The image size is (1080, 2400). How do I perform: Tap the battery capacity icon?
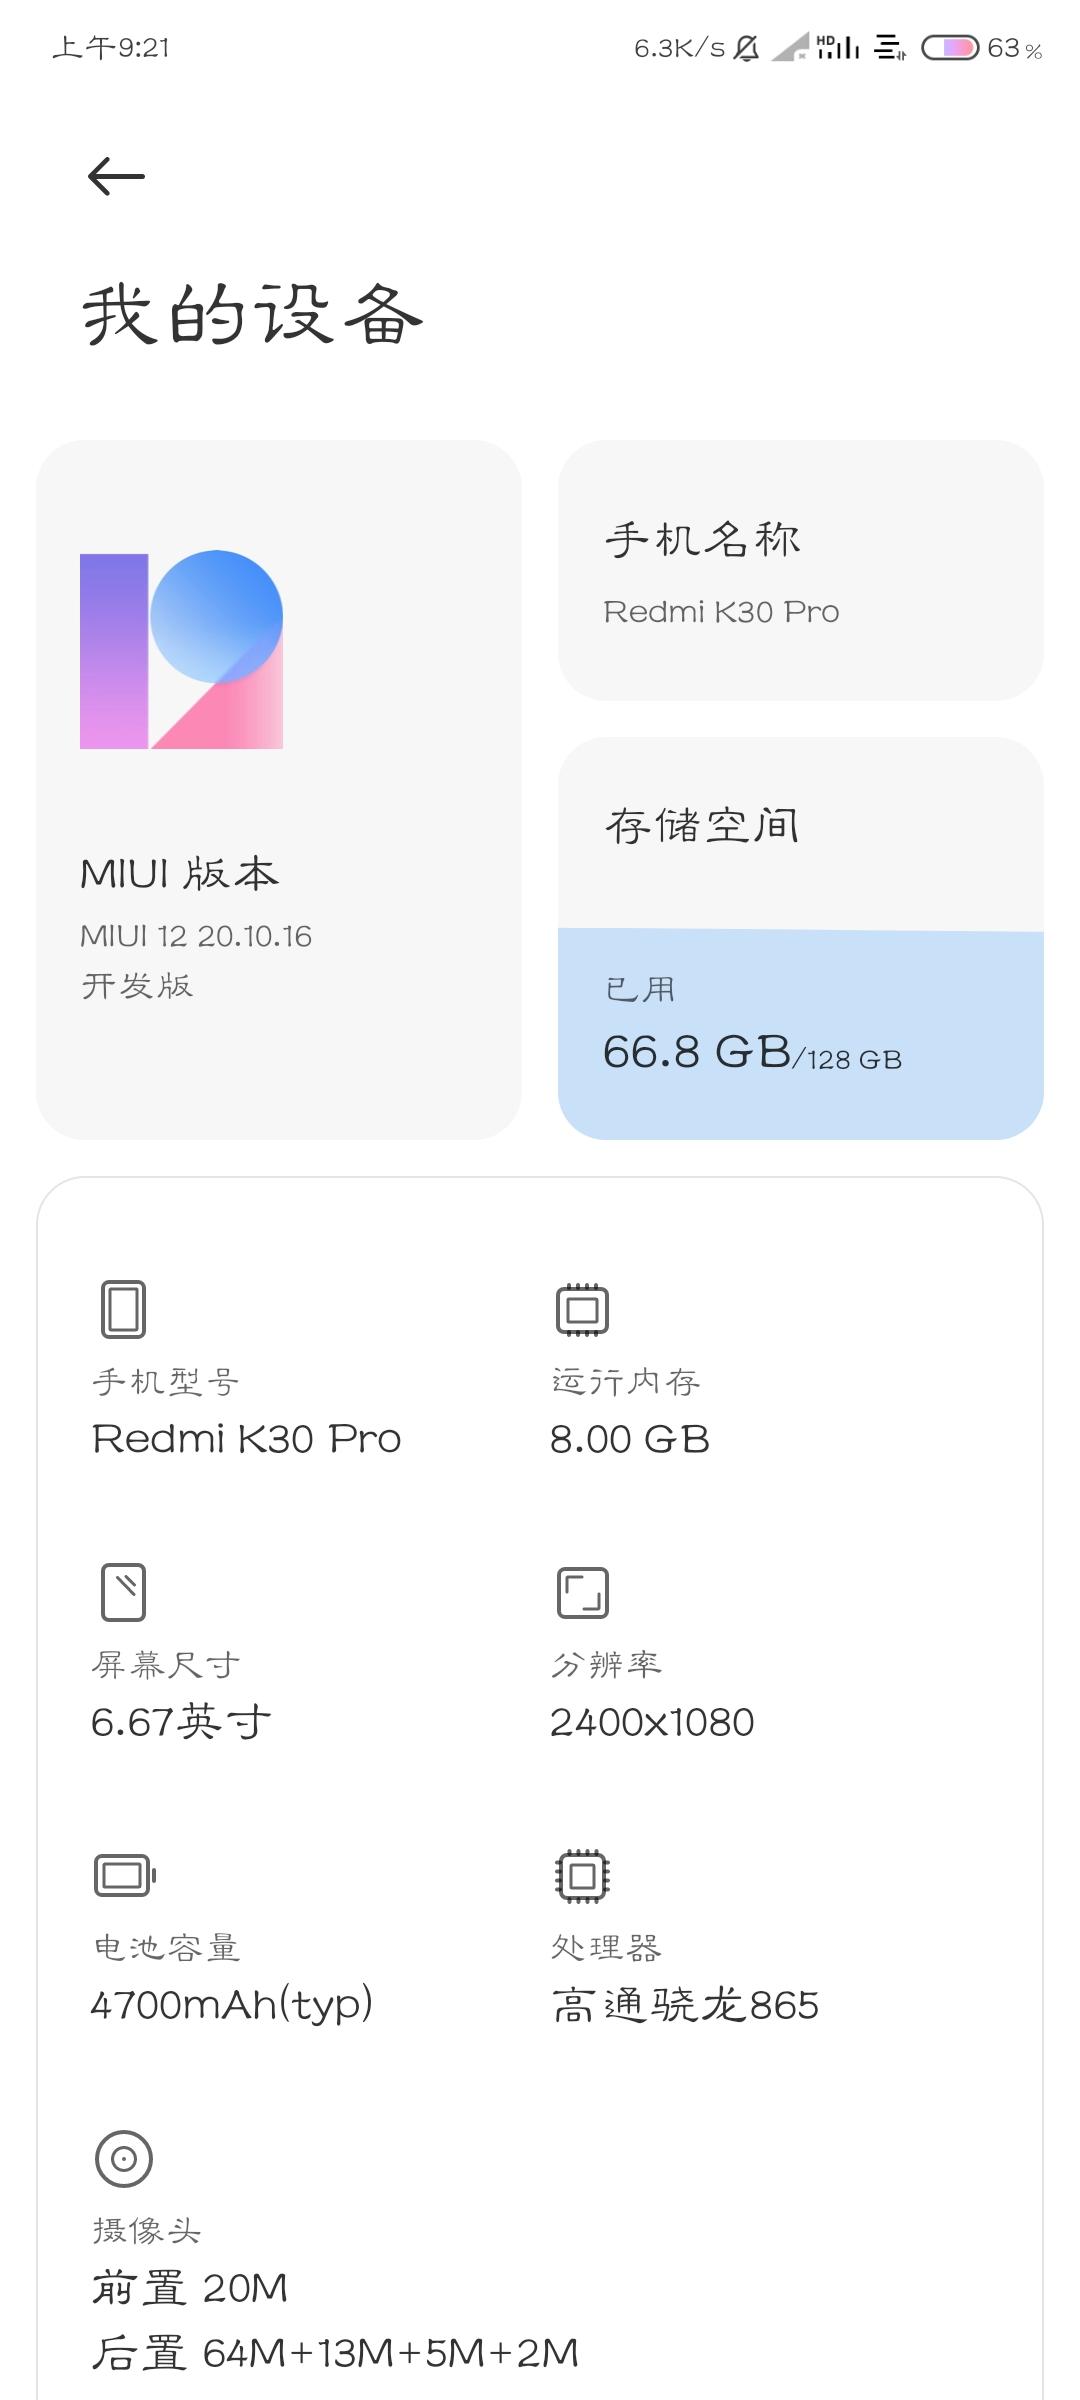[x=124, y=1875]
